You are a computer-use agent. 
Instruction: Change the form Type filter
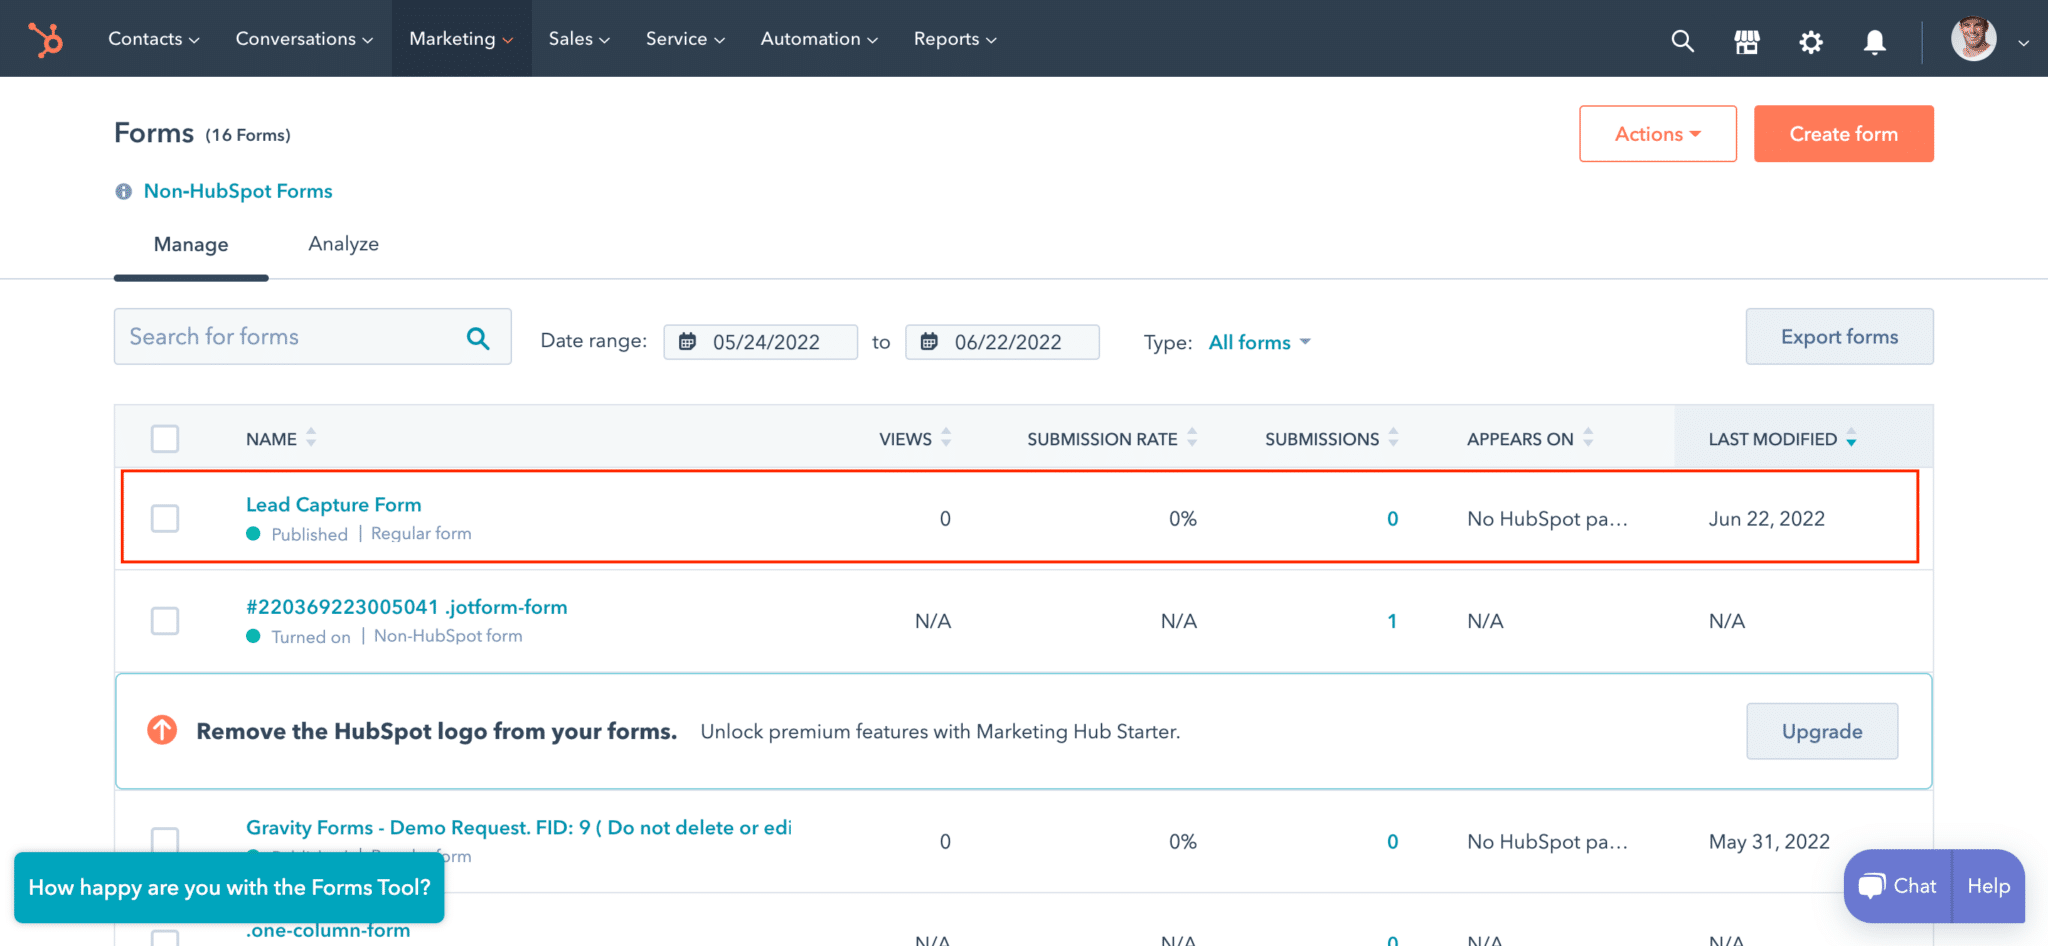click(1258, 341)
